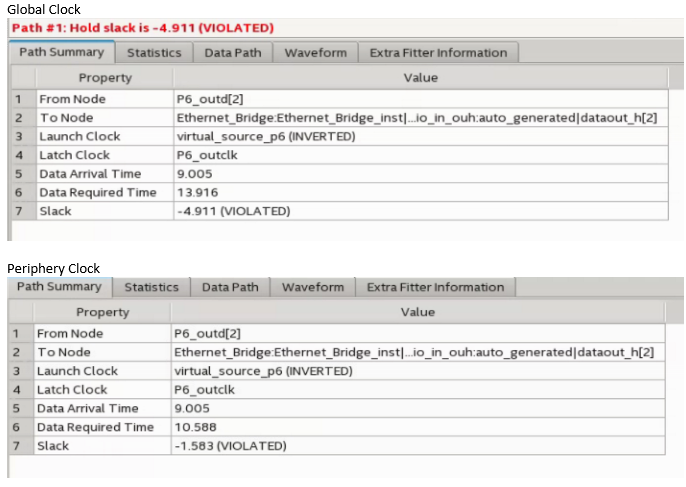Select Extra Fitter Information tab under Global Clock
The width and height of the screenshot is (686, 487).
pyautogui.click(x=437, y=53)
